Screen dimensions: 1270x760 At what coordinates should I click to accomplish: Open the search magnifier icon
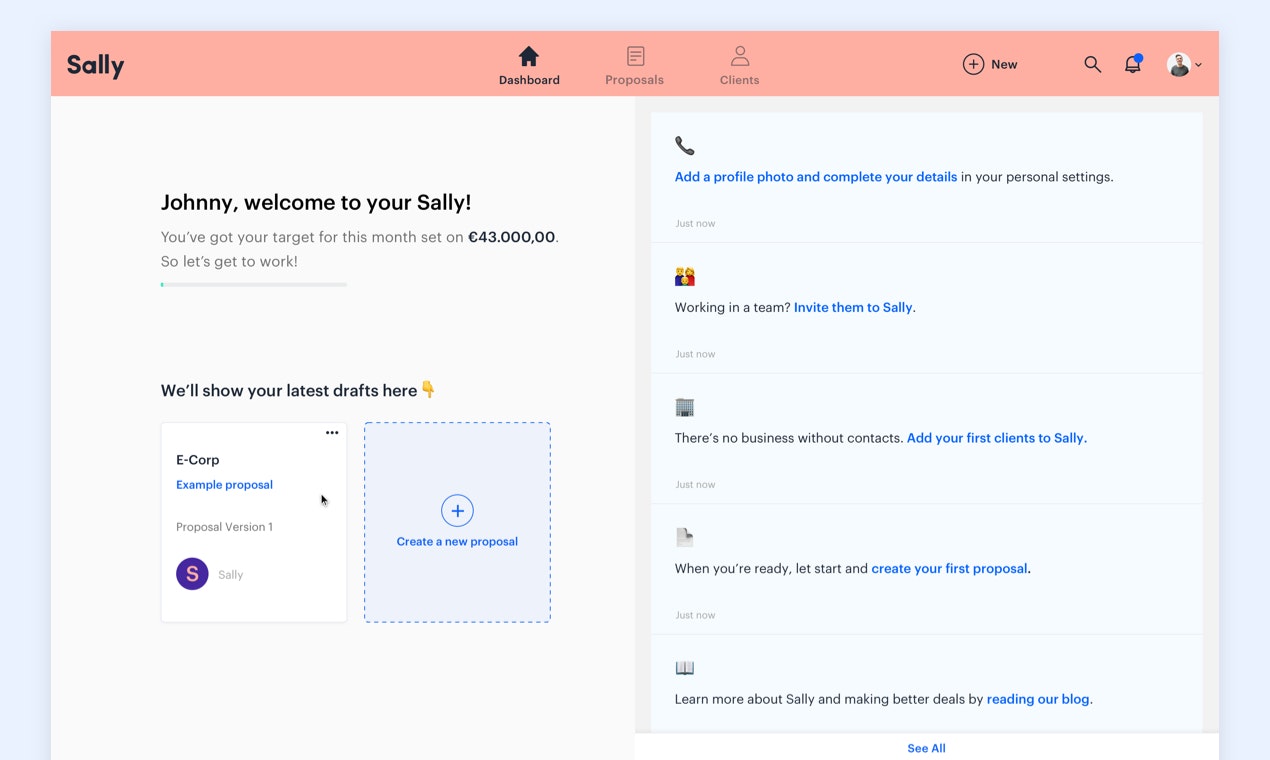click(1092, 64)
